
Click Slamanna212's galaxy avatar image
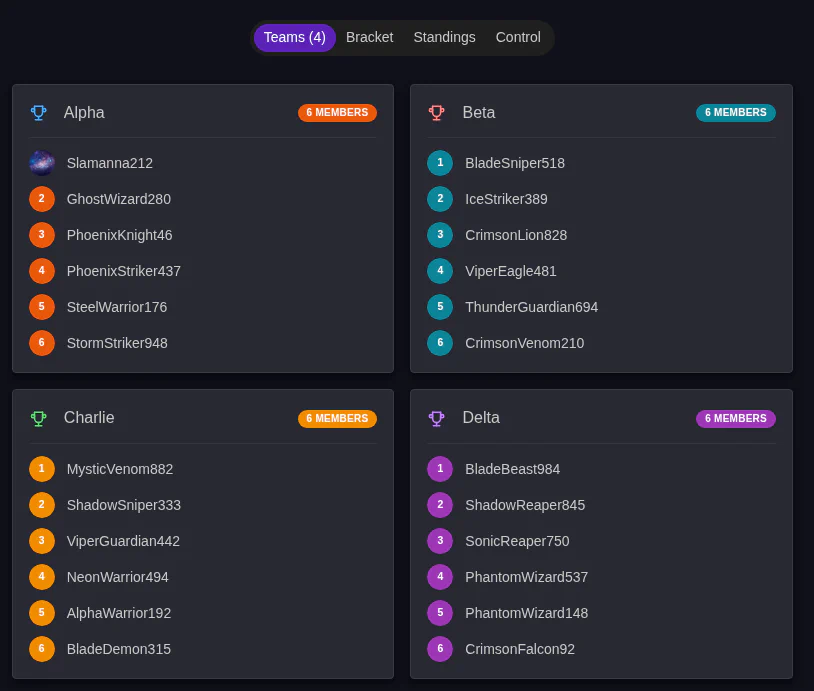[41, 163]
